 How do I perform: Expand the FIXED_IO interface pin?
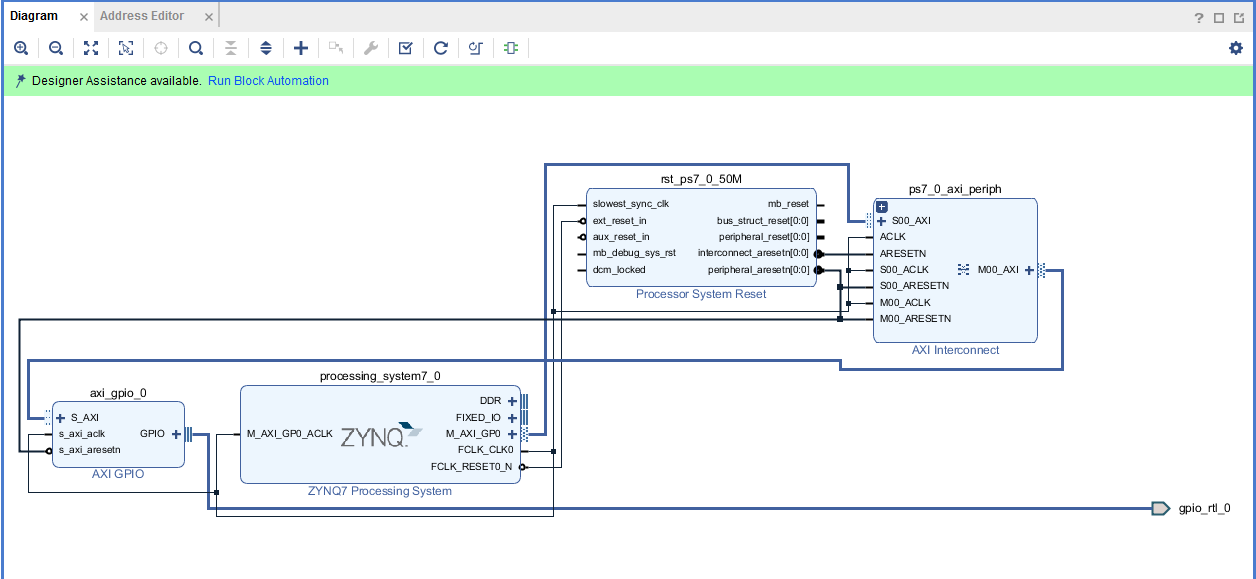pos(512,418)
